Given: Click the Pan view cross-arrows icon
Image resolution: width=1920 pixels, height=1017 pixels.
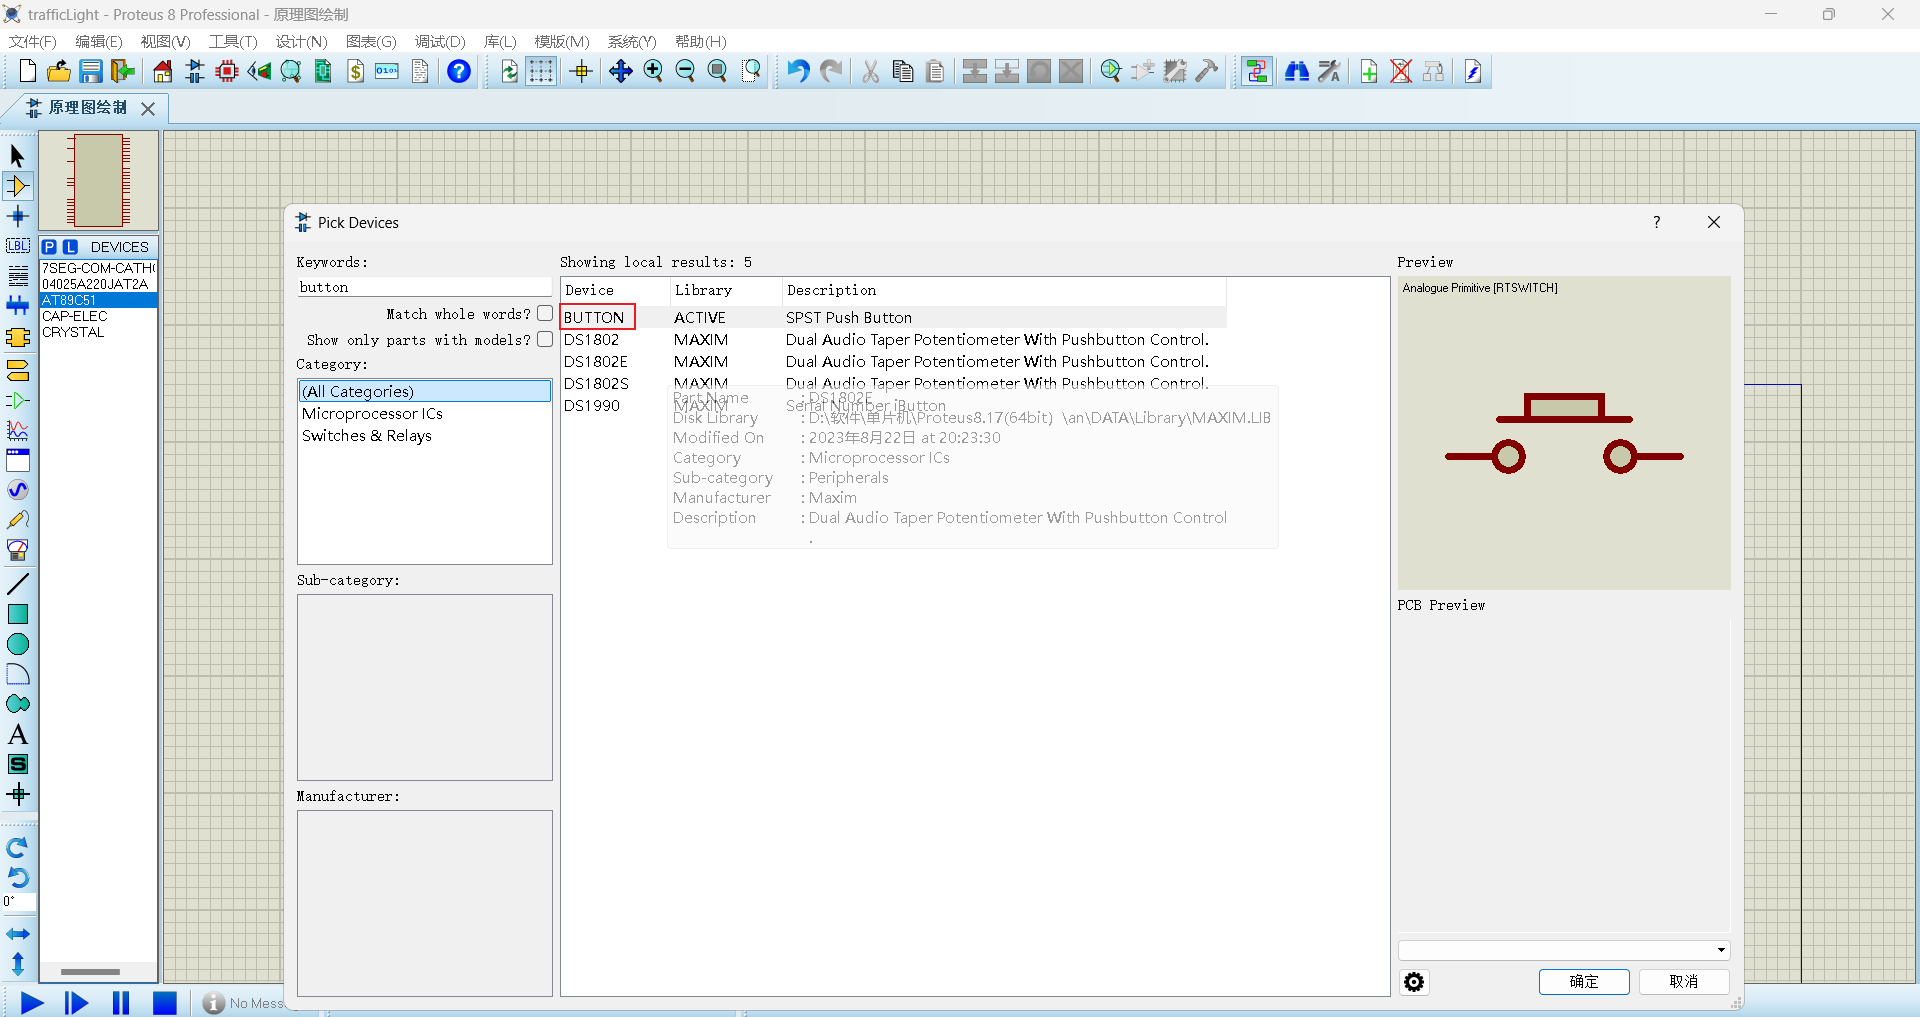Looking at the screenshot, I should coord(621,71).
